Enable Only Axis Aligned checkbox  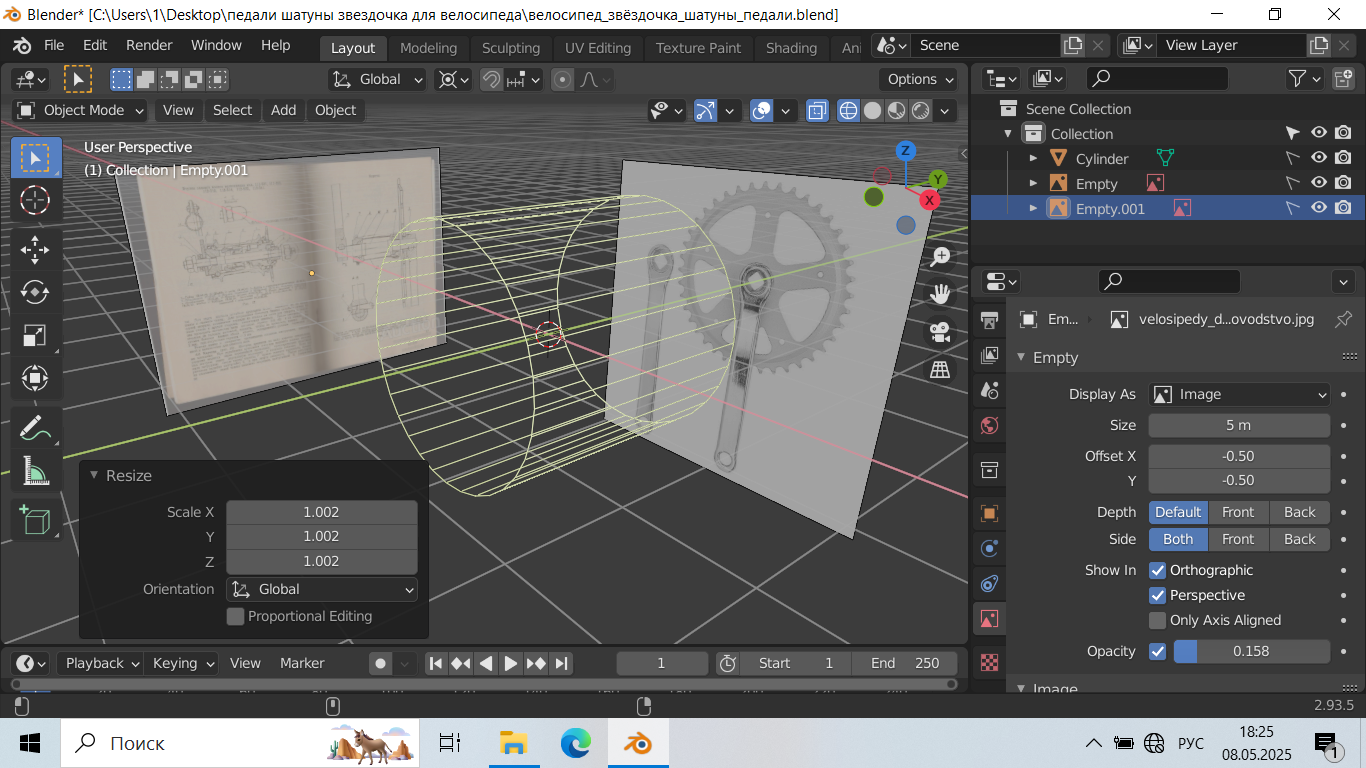(1158, 620)
